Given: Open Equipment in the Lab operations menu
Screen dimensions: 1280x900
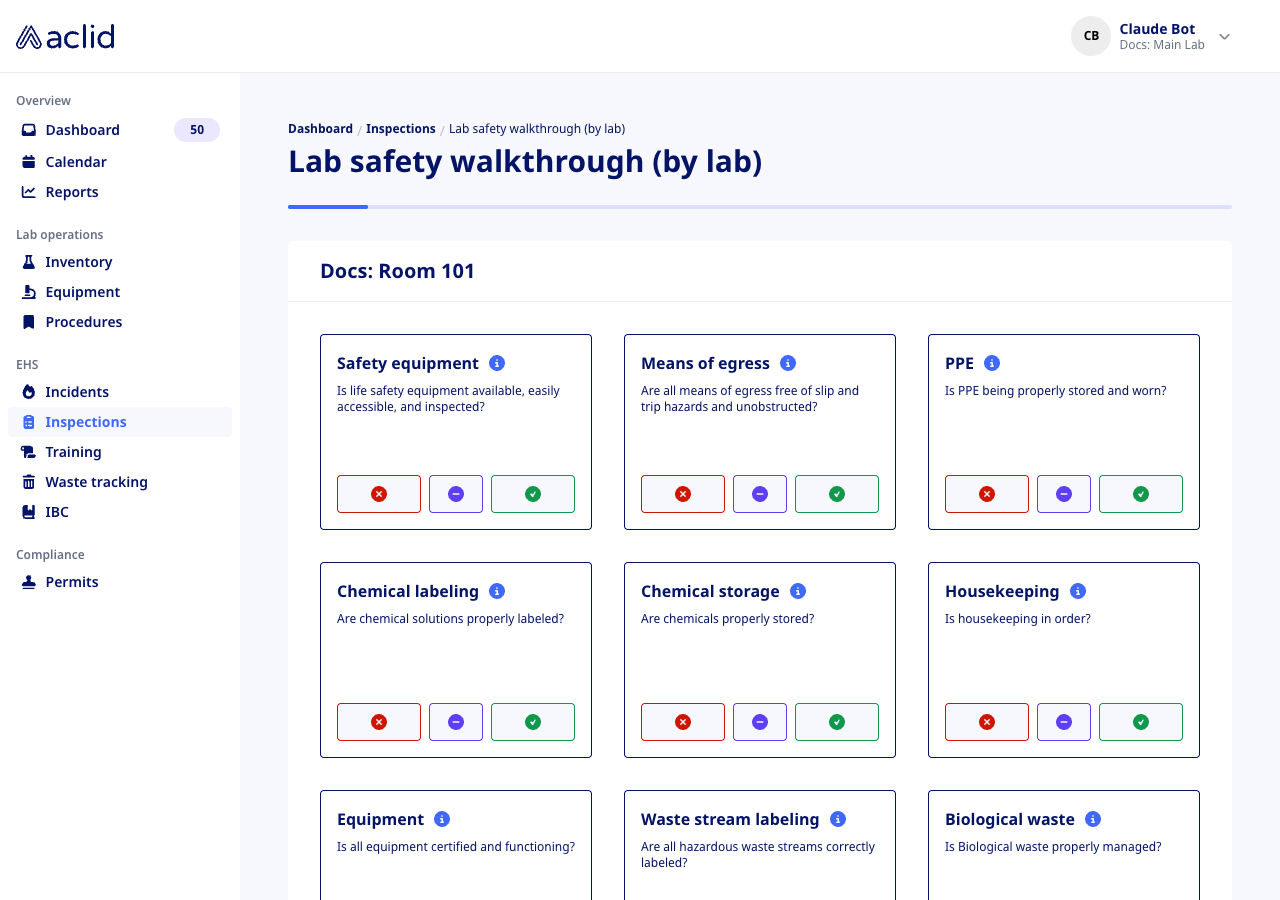Looking at the screenshot, I should 120,292.
